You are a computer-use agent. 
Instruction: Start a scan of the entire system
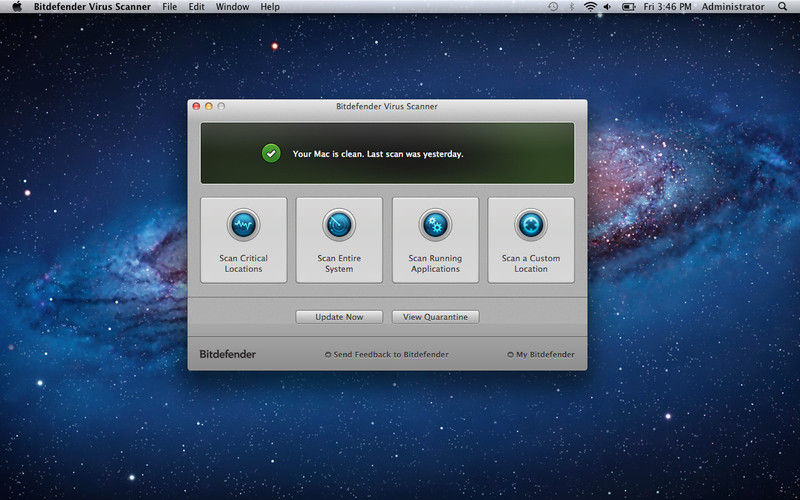(x=339, y=223)
